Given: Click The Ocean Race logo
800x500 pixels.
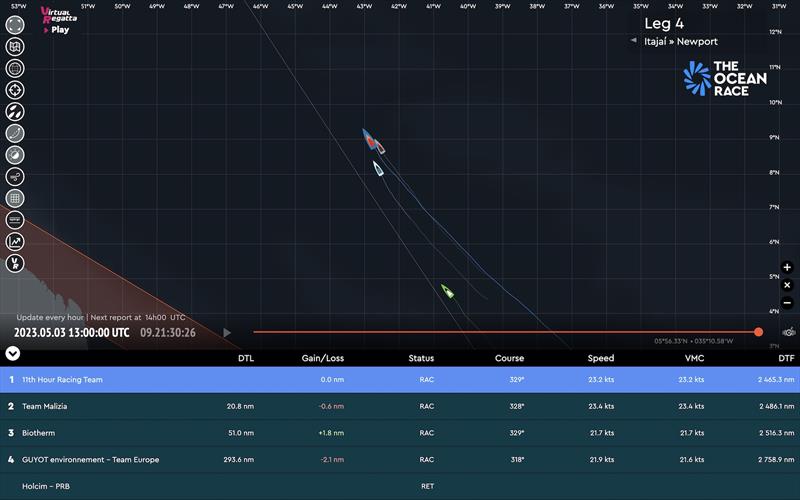Looking at the screenshot, I should [x=725, y=79].
